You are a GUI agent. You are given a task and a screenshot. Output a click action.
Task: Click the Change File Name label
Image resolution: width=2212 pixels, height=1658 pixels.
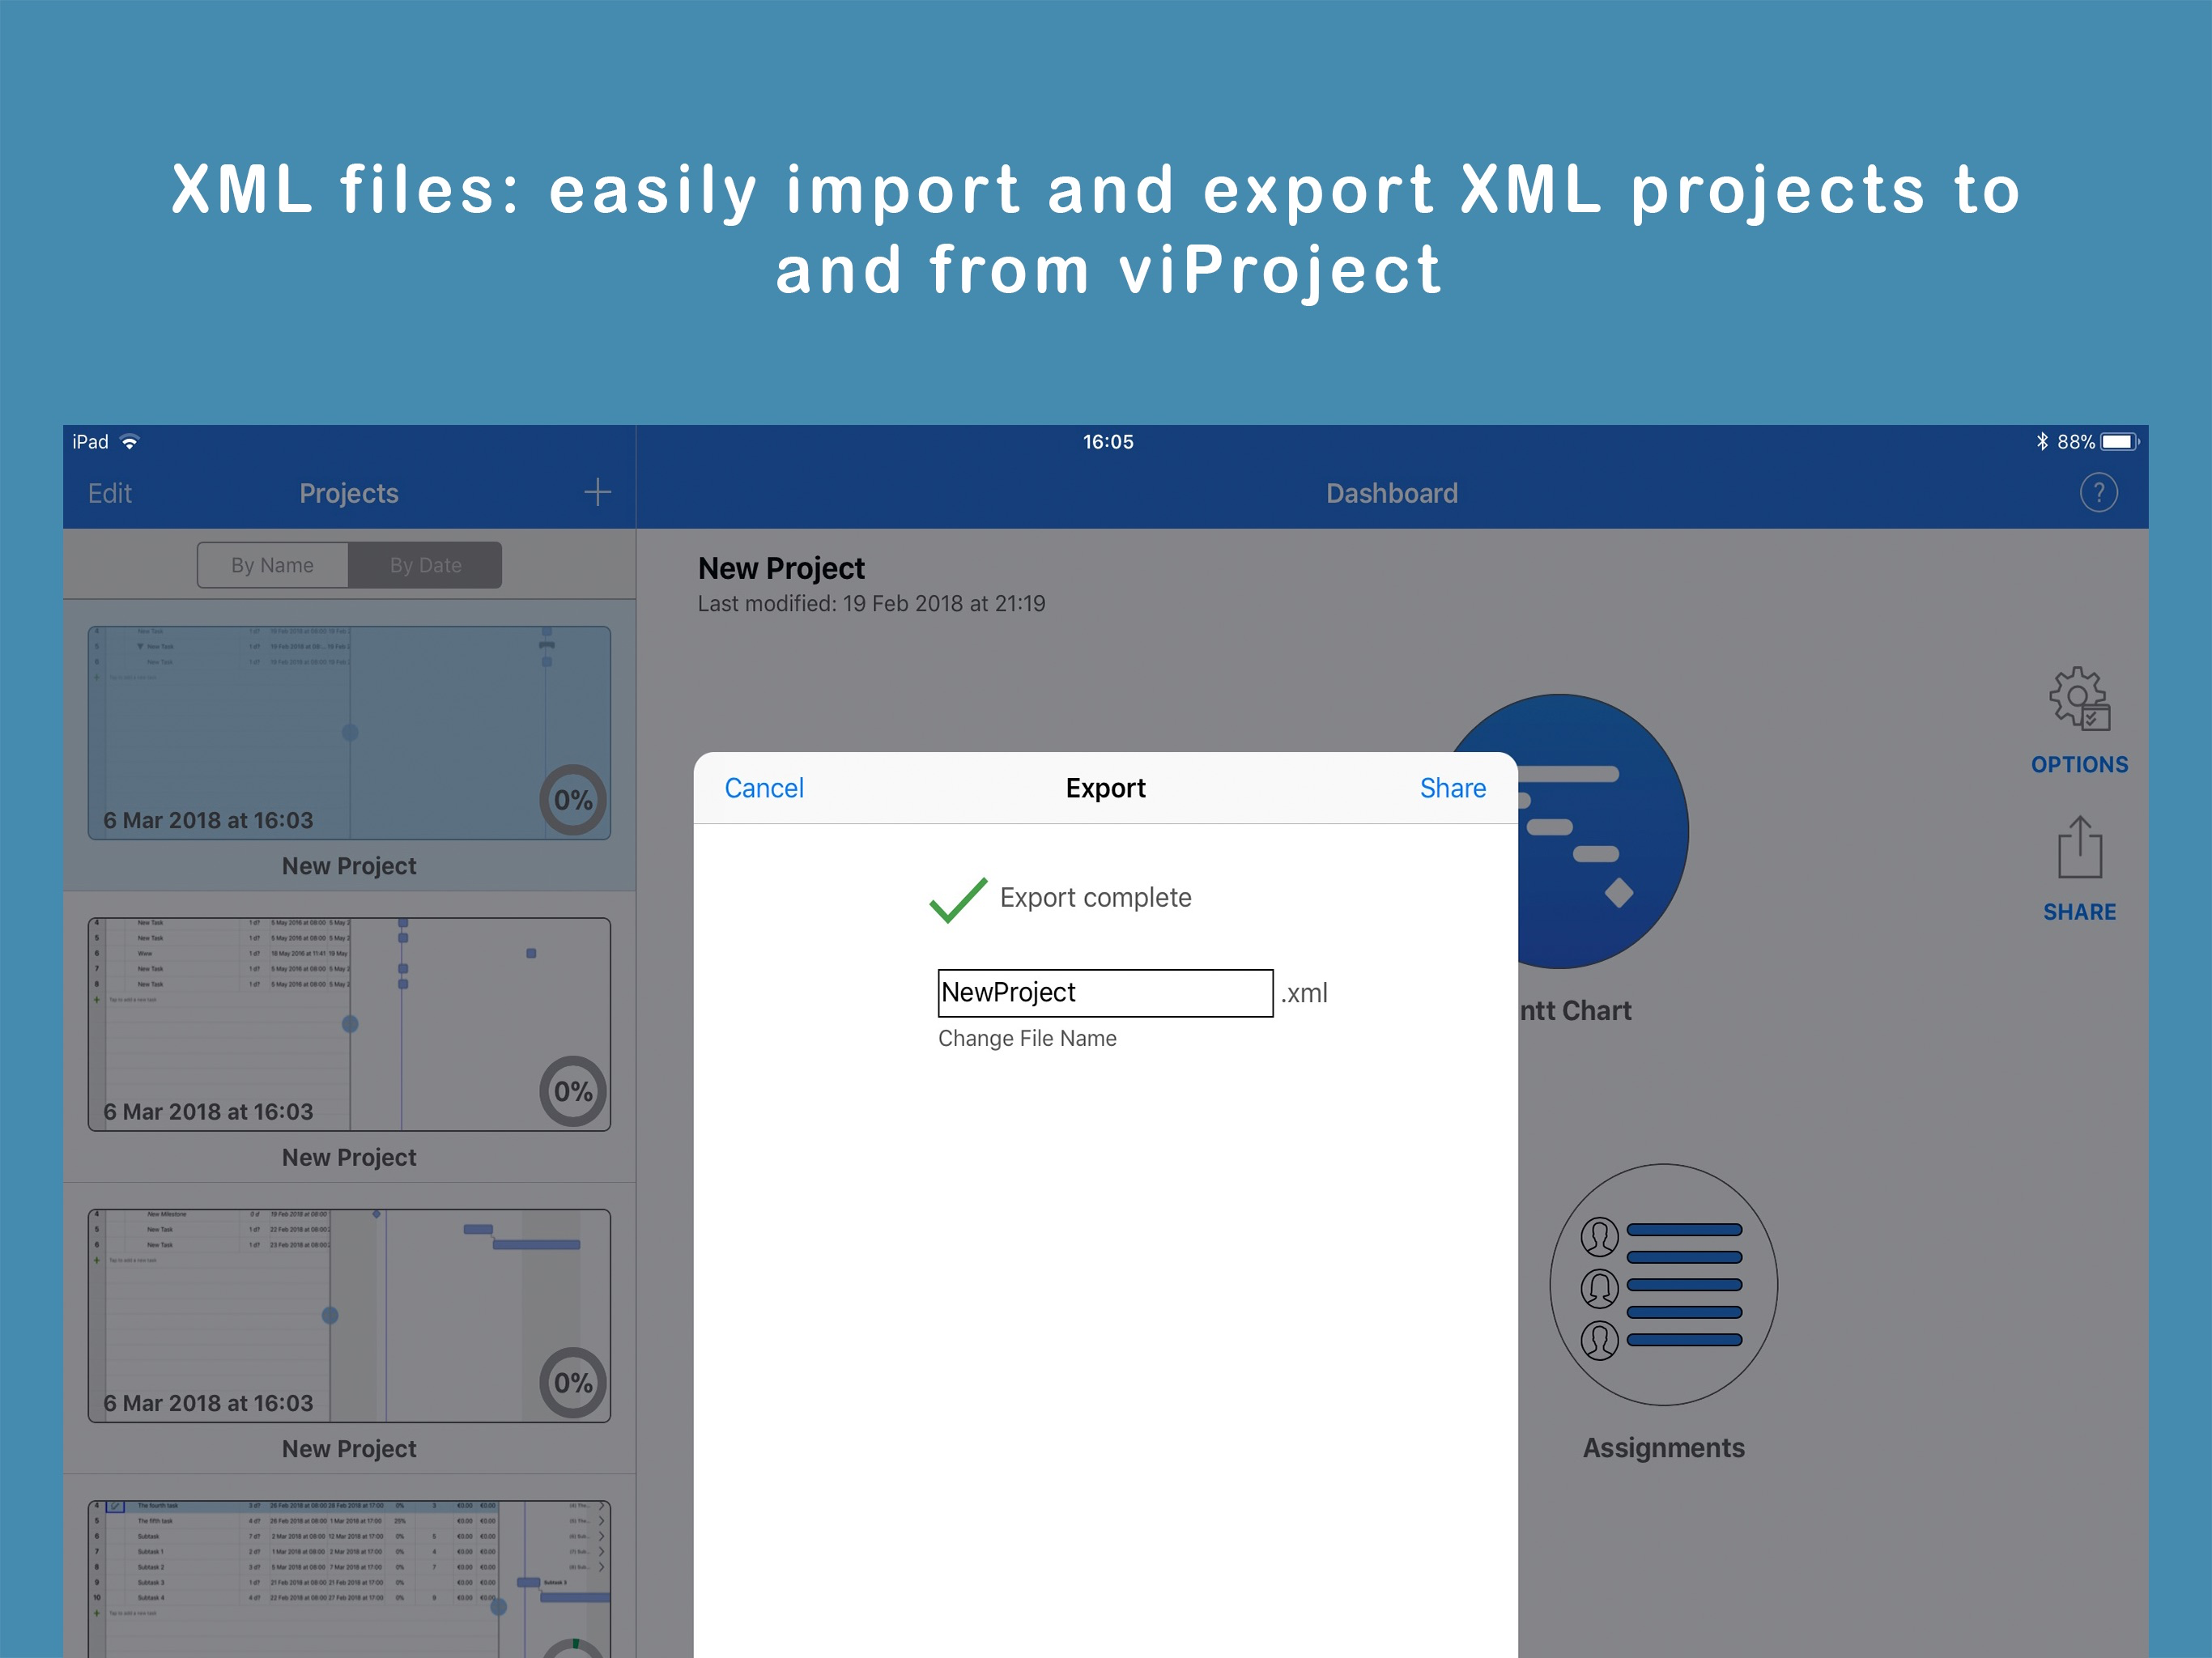pyautogui.click(x=1027, y=1038)
